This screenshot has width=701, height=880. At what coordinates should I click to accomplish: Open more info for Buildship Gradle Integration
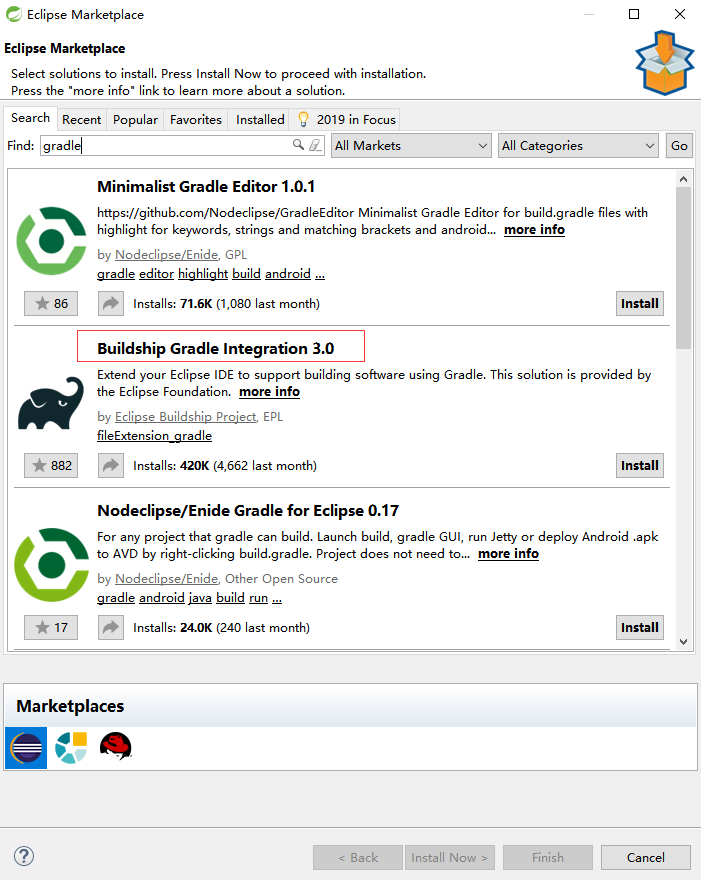[269, 392]
